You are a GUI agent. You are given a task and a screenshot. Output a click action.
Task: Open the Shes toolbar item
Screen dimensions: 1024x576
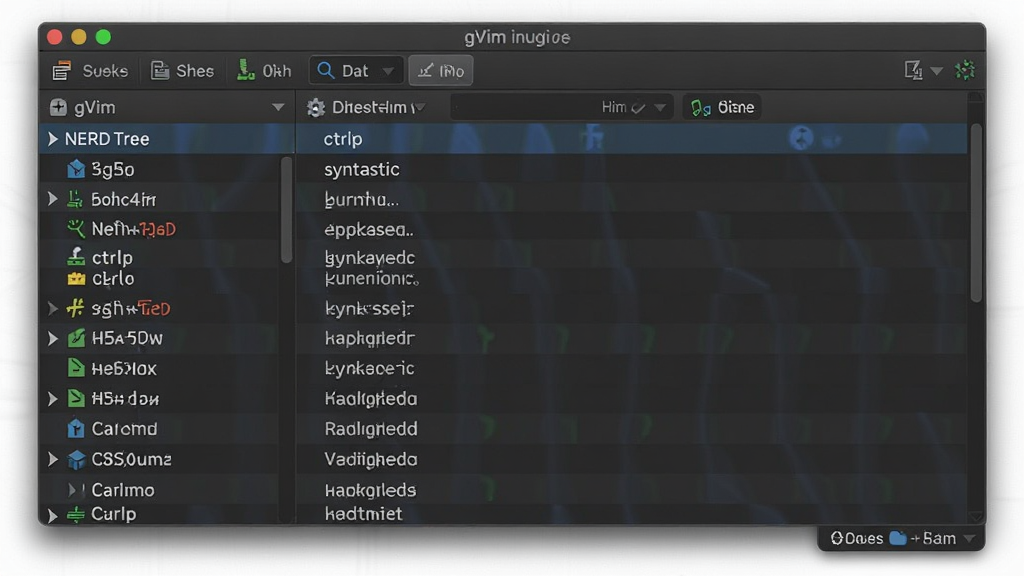(182, 71)
